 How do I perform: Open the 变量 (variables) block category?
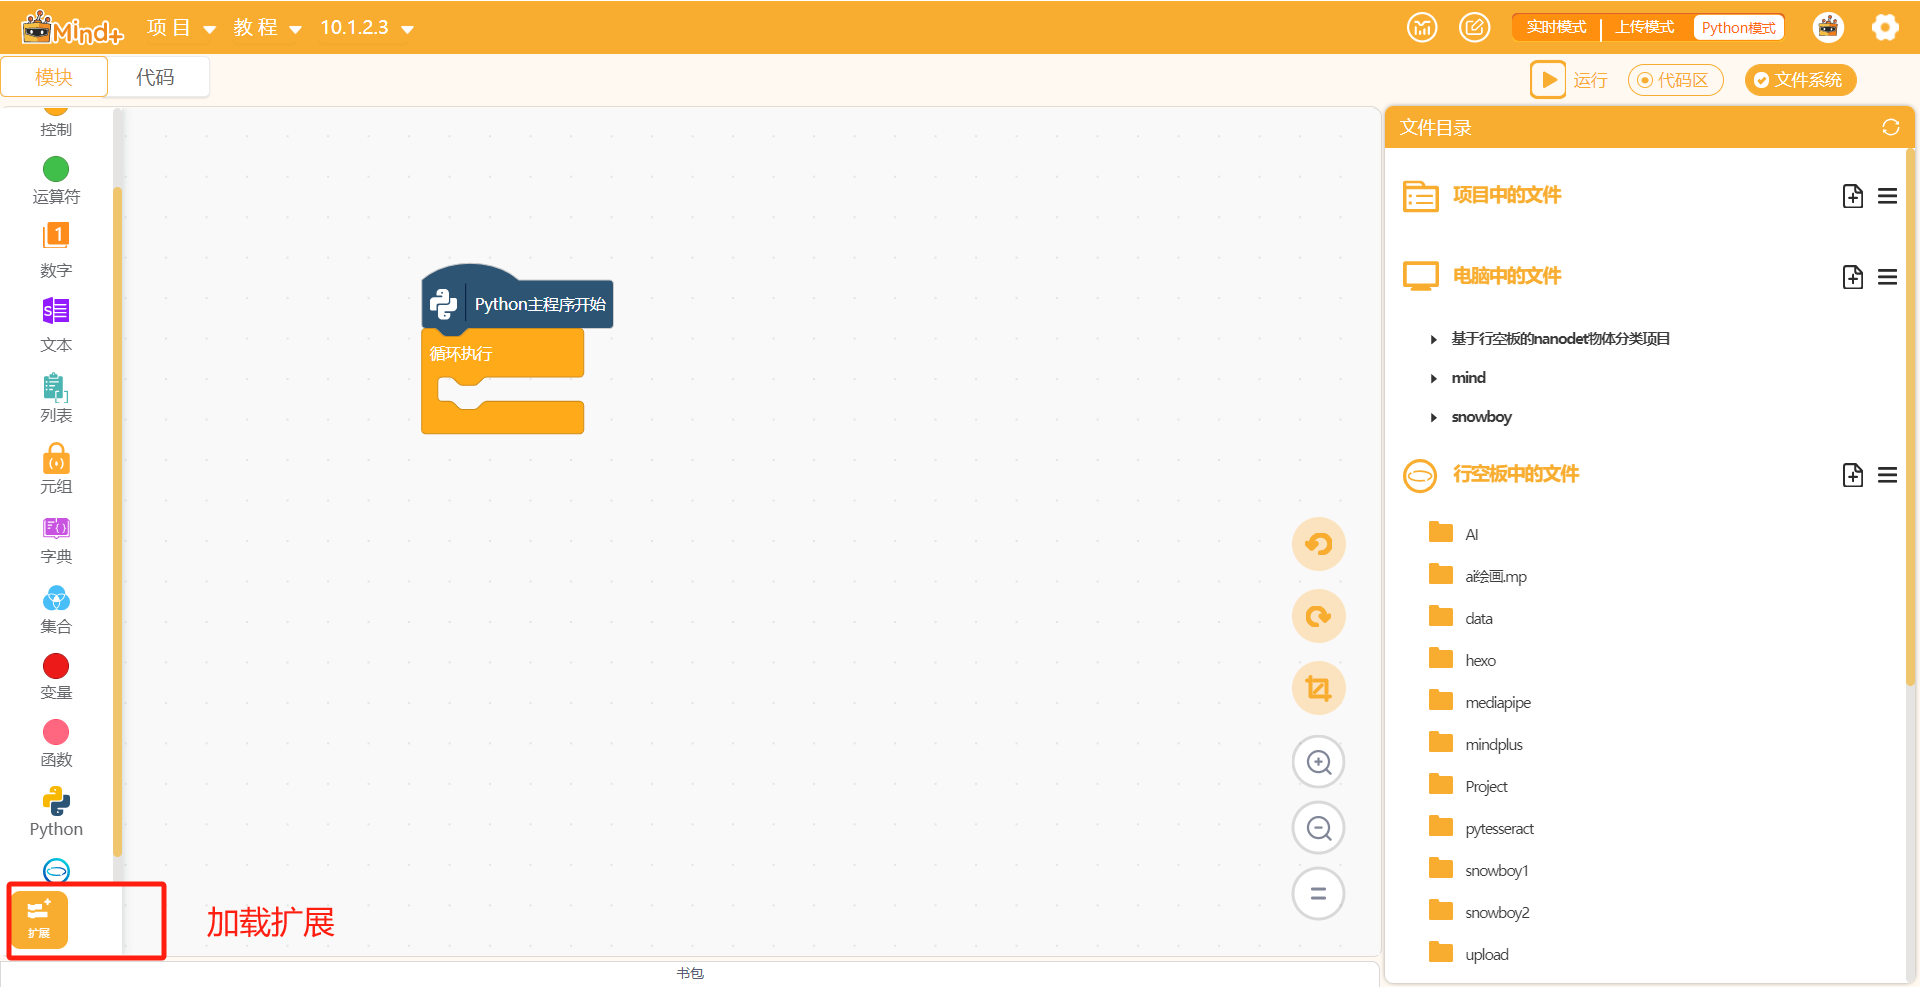click(x=56, y=677)
